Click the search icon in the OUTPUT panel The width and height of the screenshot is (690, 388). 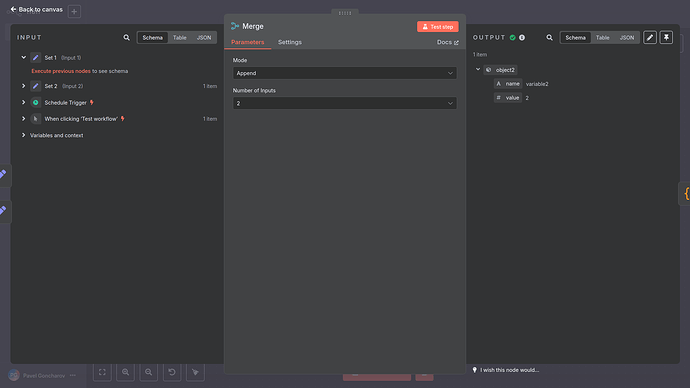(549, 38)
